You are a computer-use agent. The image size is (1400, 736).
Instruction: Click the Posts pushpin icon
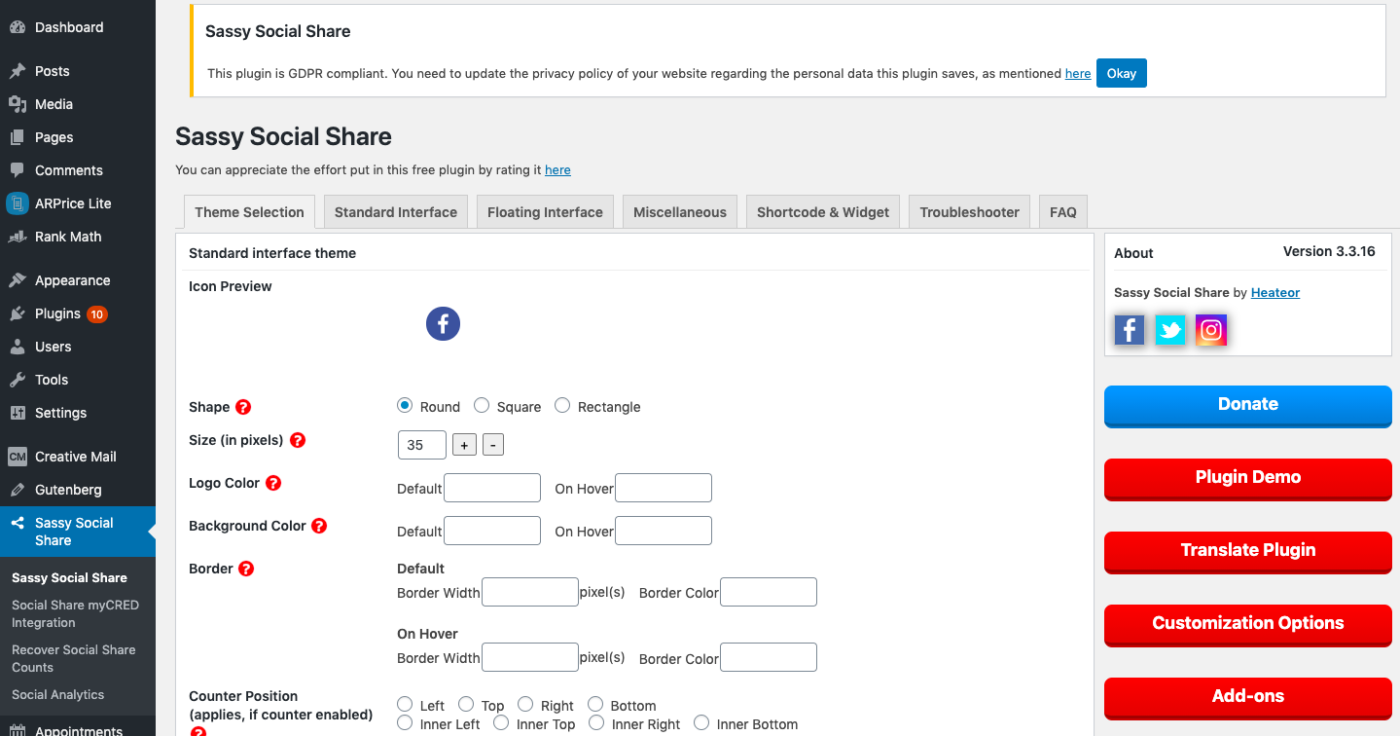(17, 71)
